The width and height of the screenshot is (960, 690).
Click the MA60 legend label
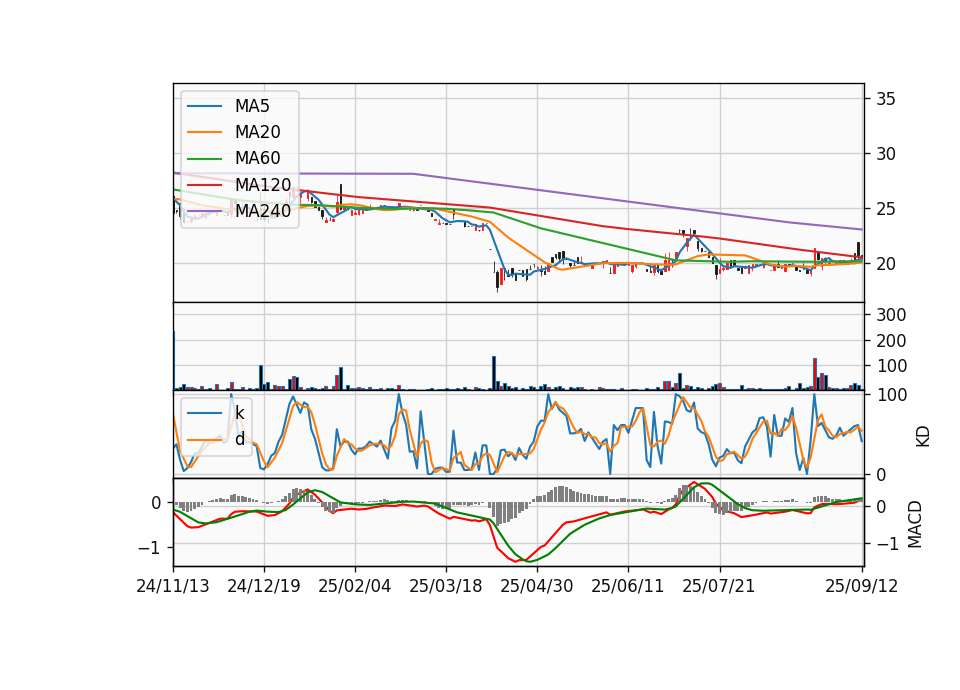[257, 159]
